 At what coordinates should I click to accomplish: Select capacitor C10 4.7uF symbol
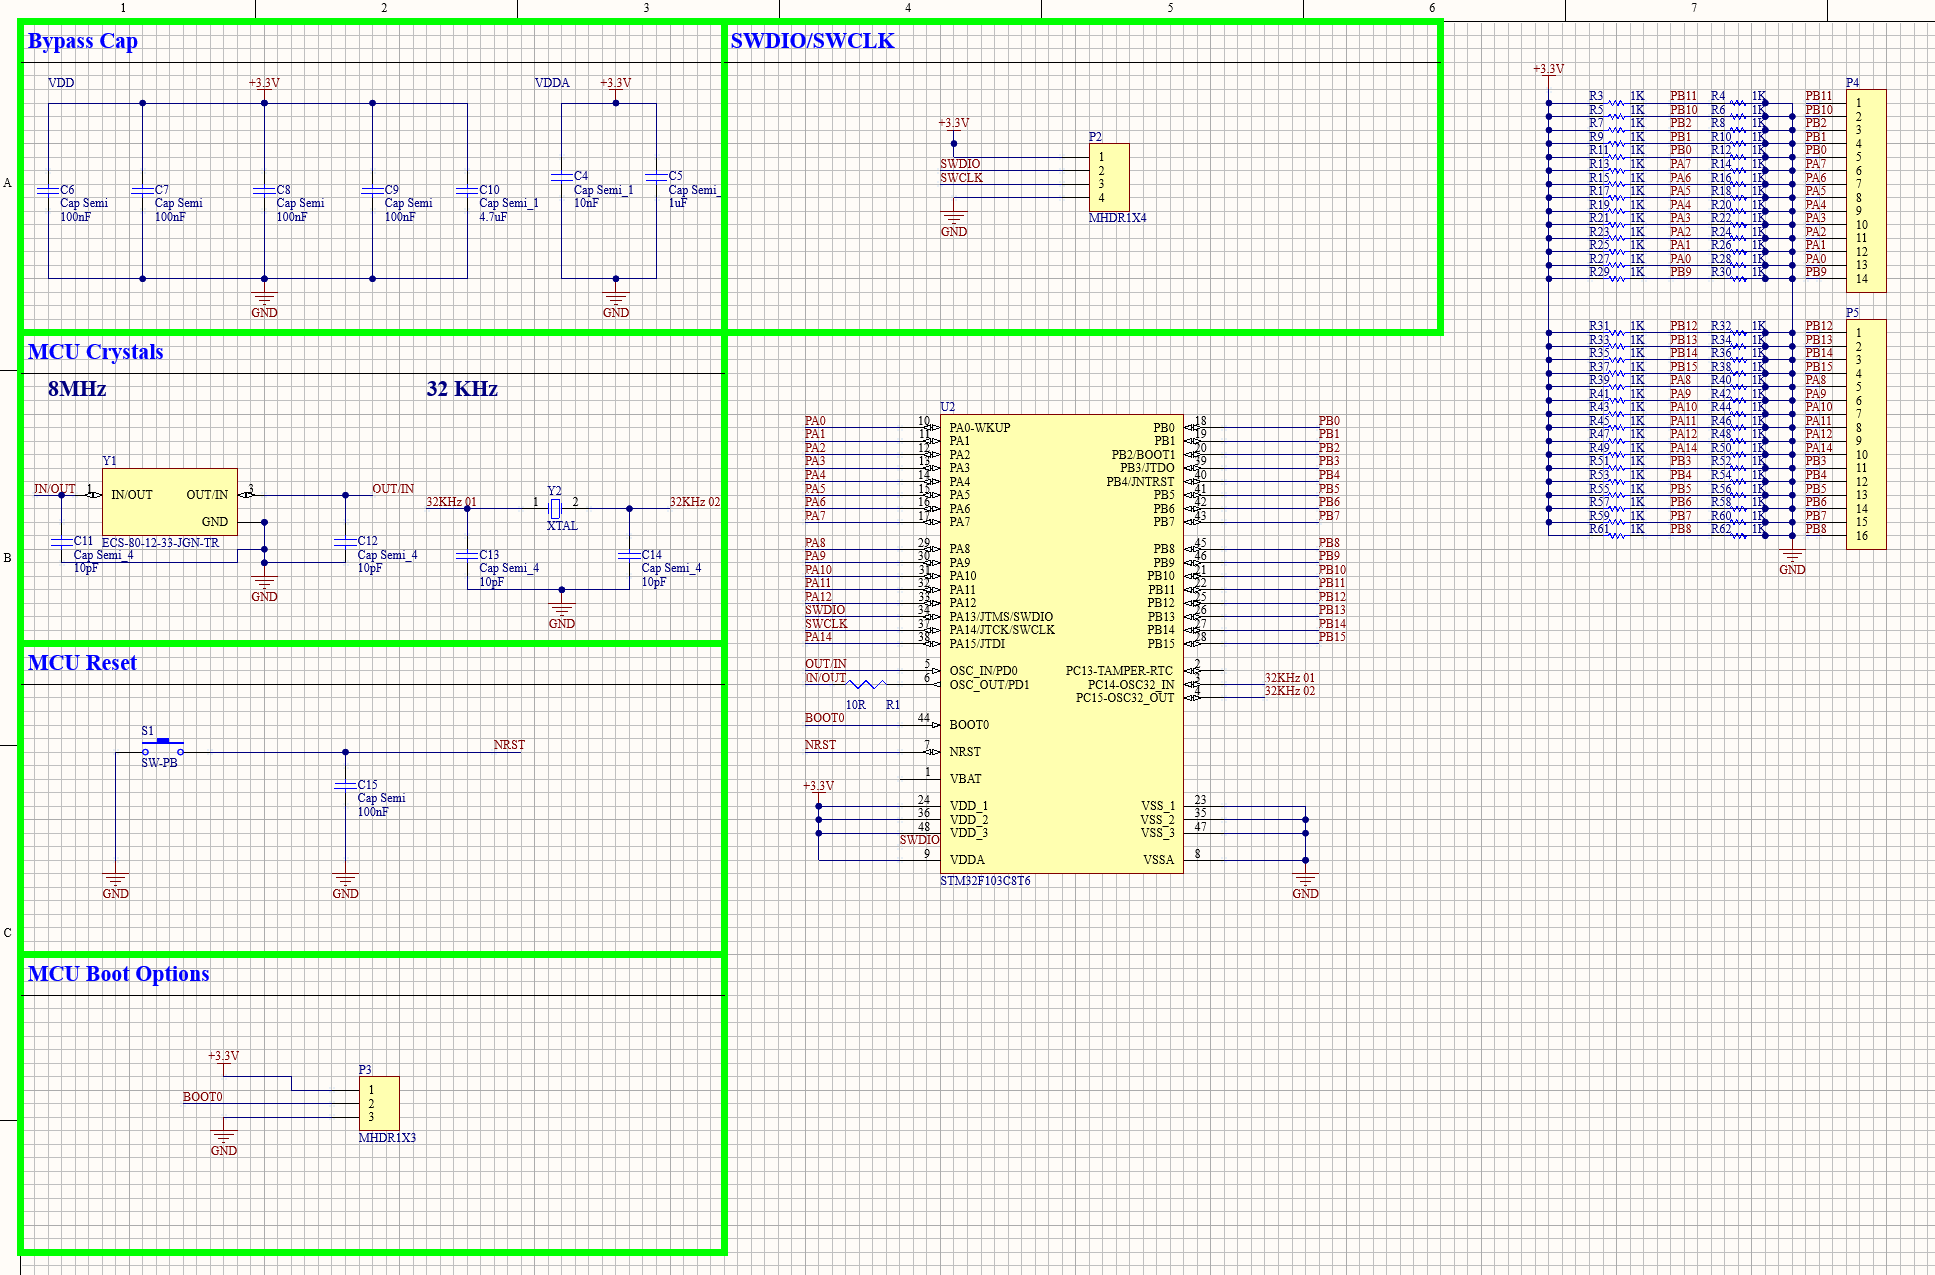click(x=467, y=190)
